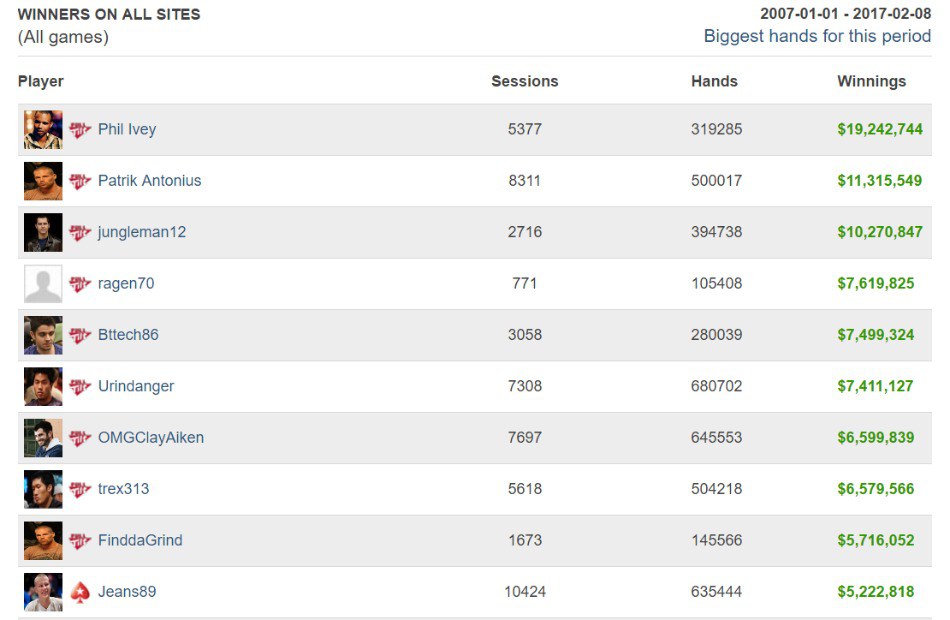Click the Full Tilt icon beside ragen70
Viewport: 950px width, 620px height.
80,284
